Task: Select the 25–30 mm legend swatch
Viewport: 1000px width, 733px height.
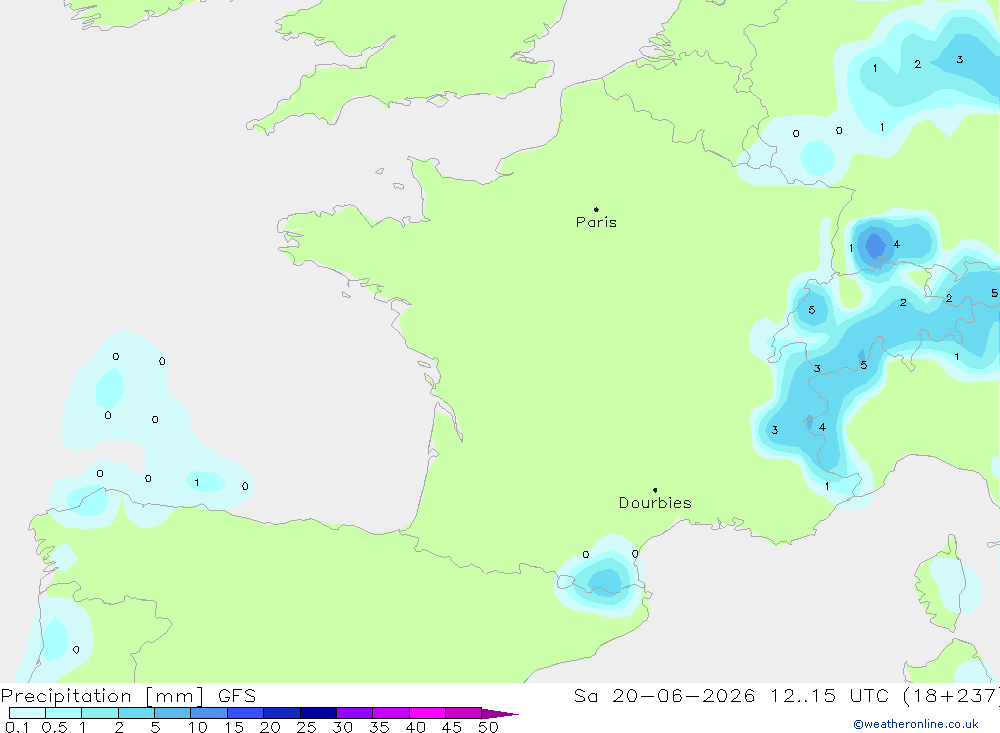Action: click(x=318, y=713)
